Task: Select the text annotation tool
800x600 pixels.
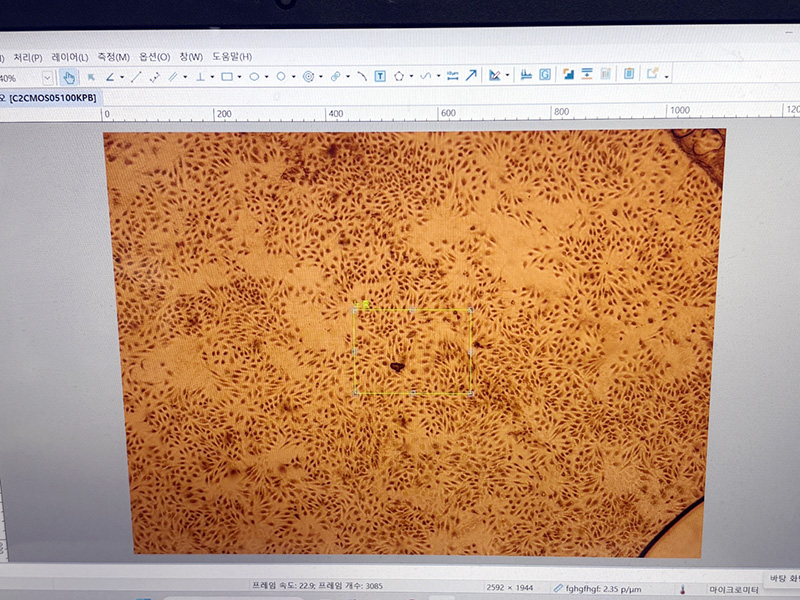Action: pyautogui.click(x=380, y=76)
